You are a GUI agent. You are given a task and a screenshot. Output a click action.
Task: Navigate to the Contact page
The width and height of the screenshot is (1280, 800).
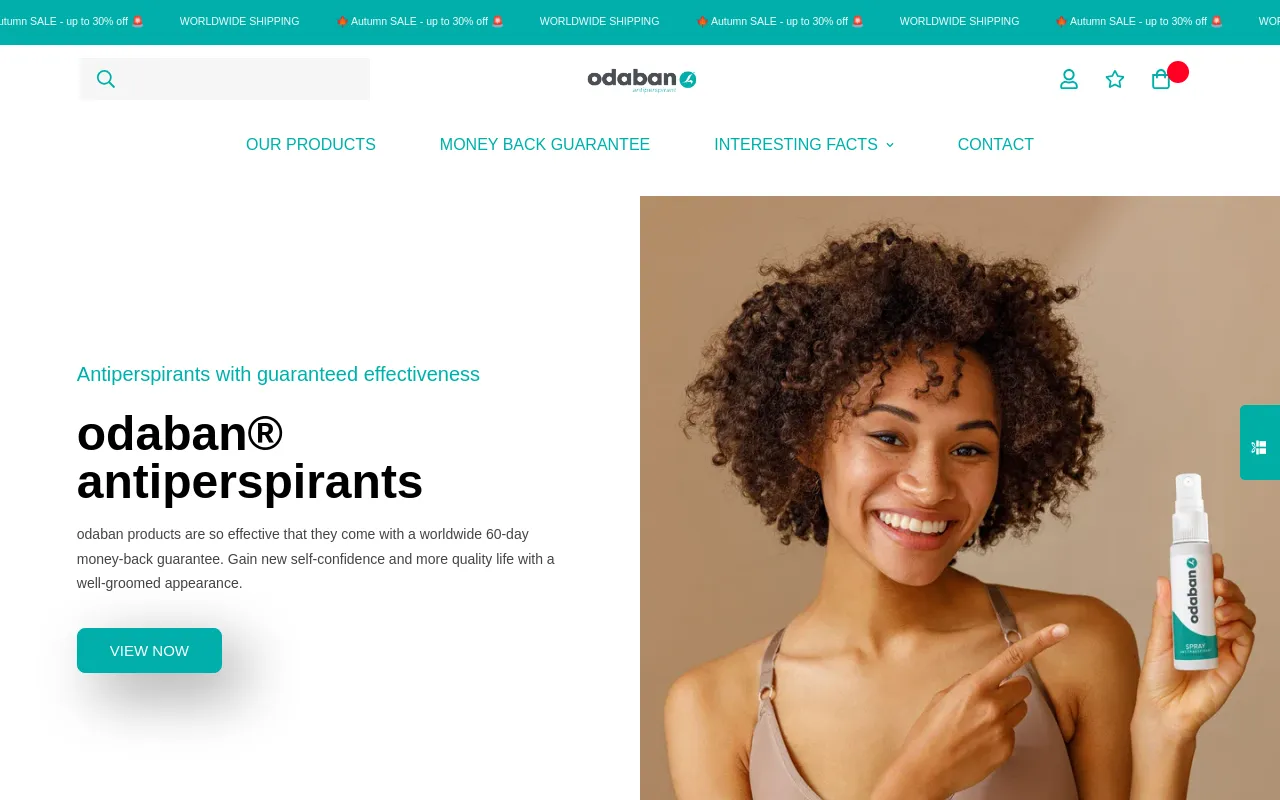click(x=996, y=144)
